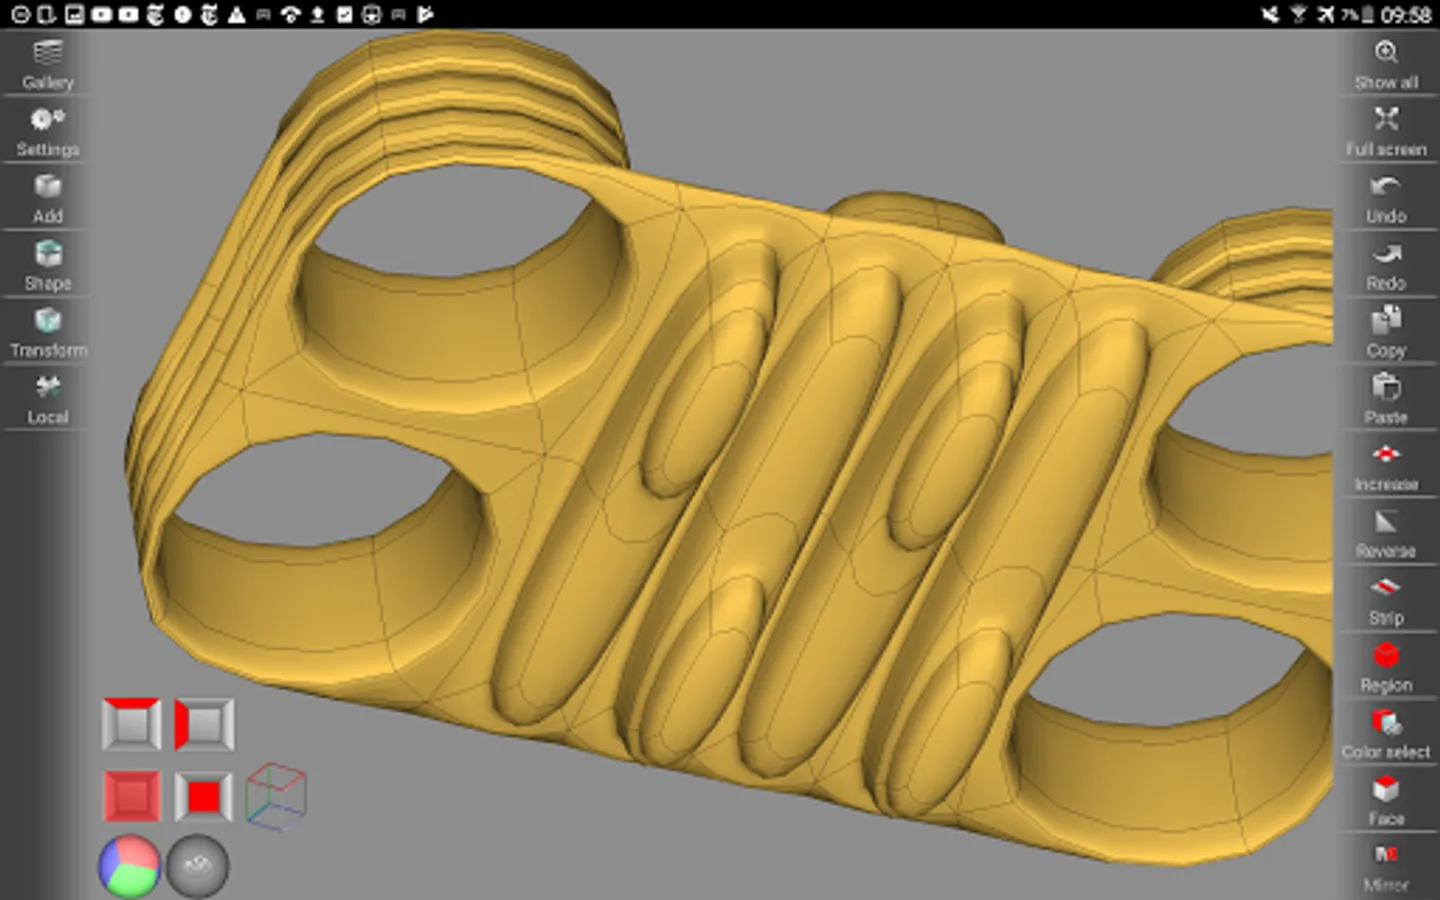Select front view cube button
Image resolution: width=1440 pixels, height=900 pixels.
(204, 796)
